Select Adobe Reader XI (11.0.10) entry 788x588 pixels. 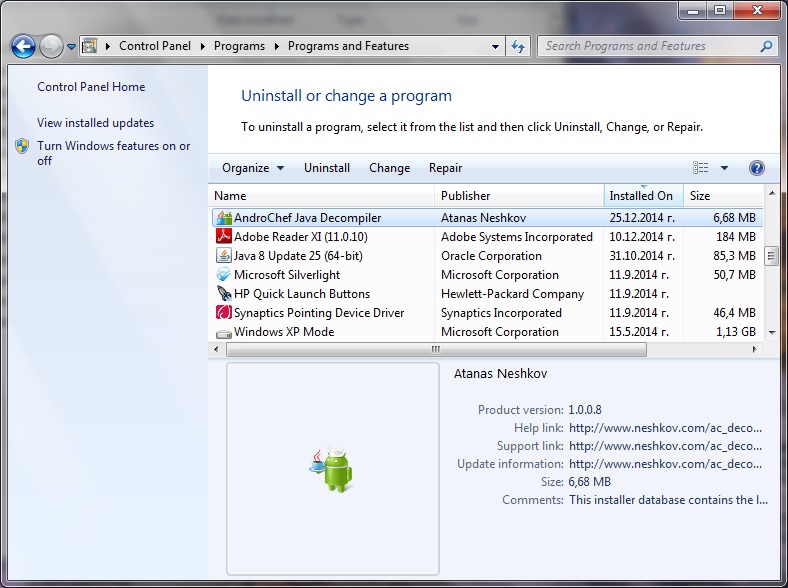[301, 237]
